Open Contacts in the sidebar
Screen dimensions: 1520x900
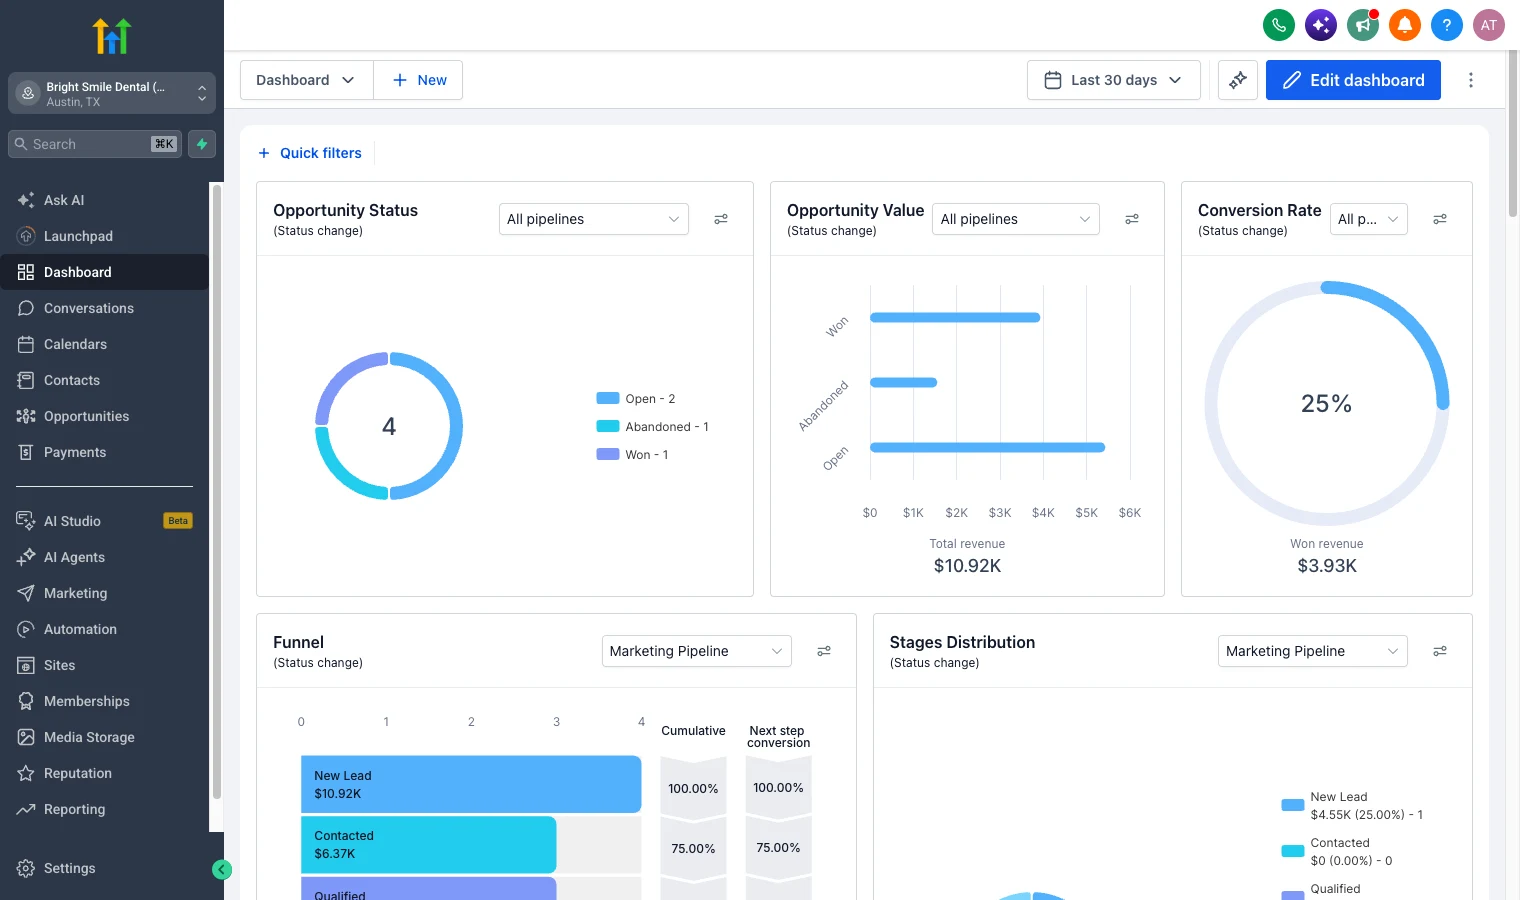tap(105, 380)
